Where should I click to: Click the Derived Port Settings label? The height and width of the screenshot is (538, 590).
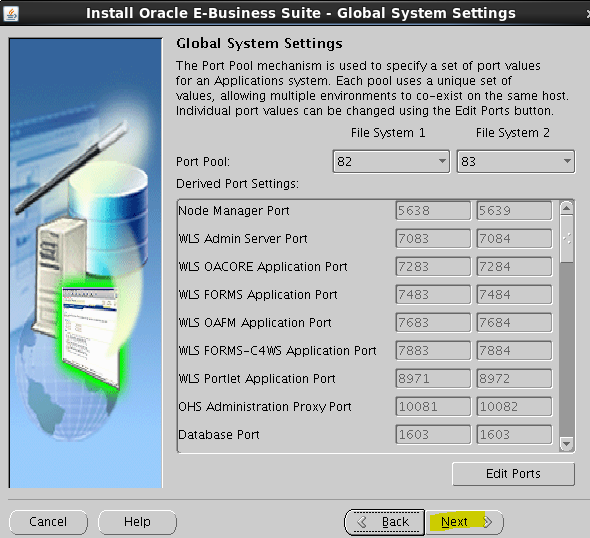[x=237, y=184]
